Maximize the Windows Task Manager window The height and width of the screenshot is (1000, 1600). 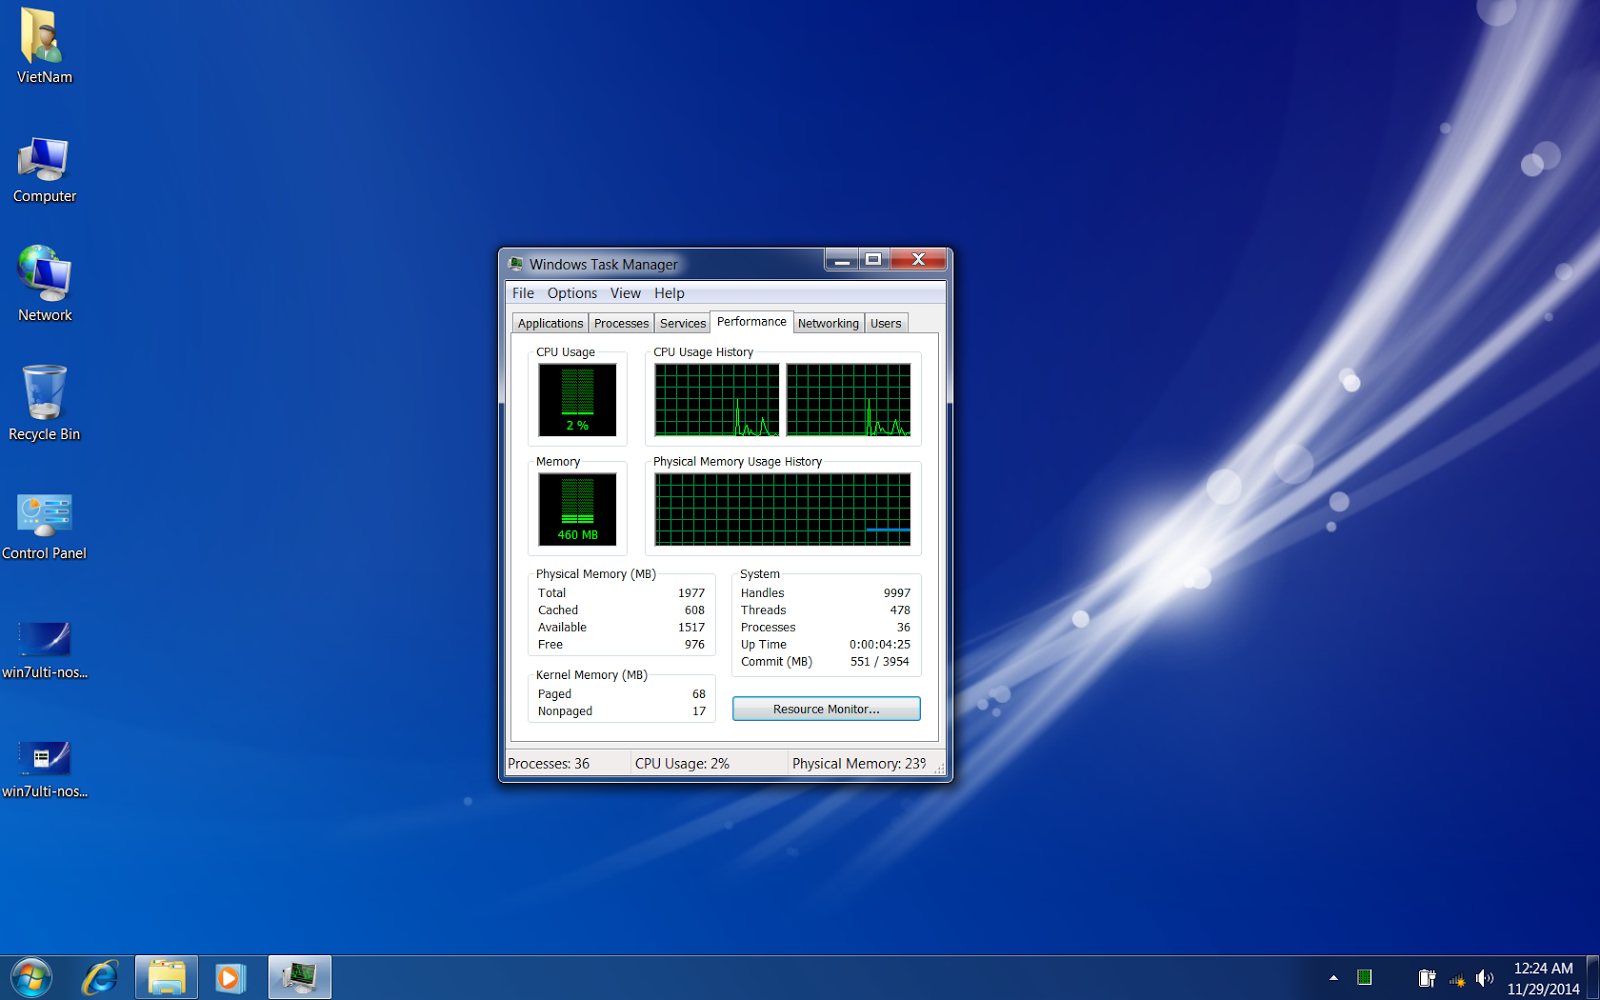[874, 260]
